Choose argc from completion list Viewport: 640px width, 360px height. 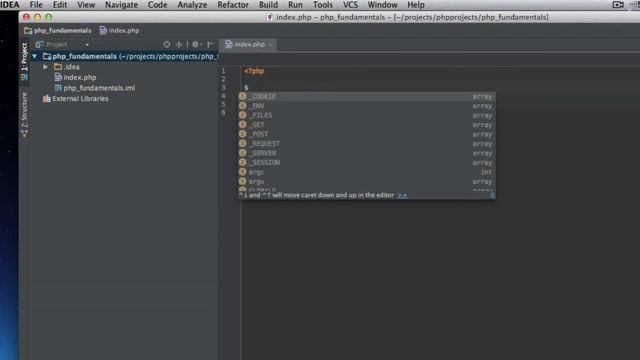click(367, 172)
